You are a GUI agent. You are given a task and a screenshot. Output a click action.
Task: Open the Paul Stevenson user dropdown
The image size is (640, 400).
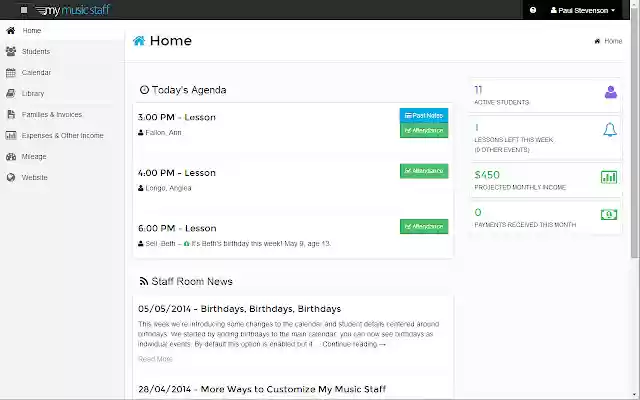point(582,10)
